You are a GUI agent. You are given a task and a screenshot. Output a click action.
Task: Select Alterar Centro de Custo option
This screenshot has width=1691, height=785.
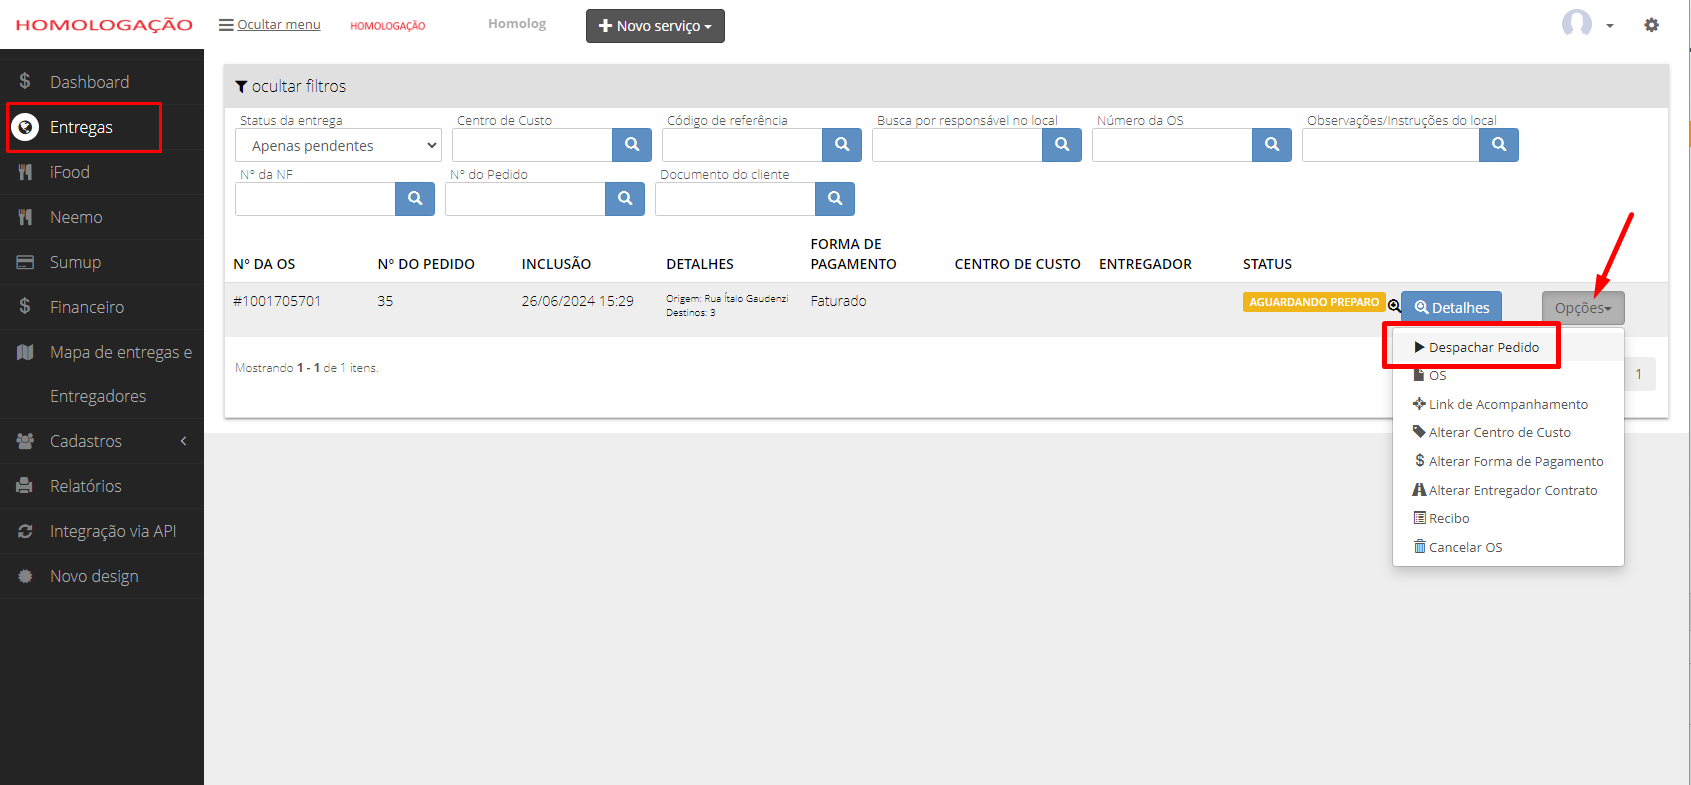click(1491, 432)
